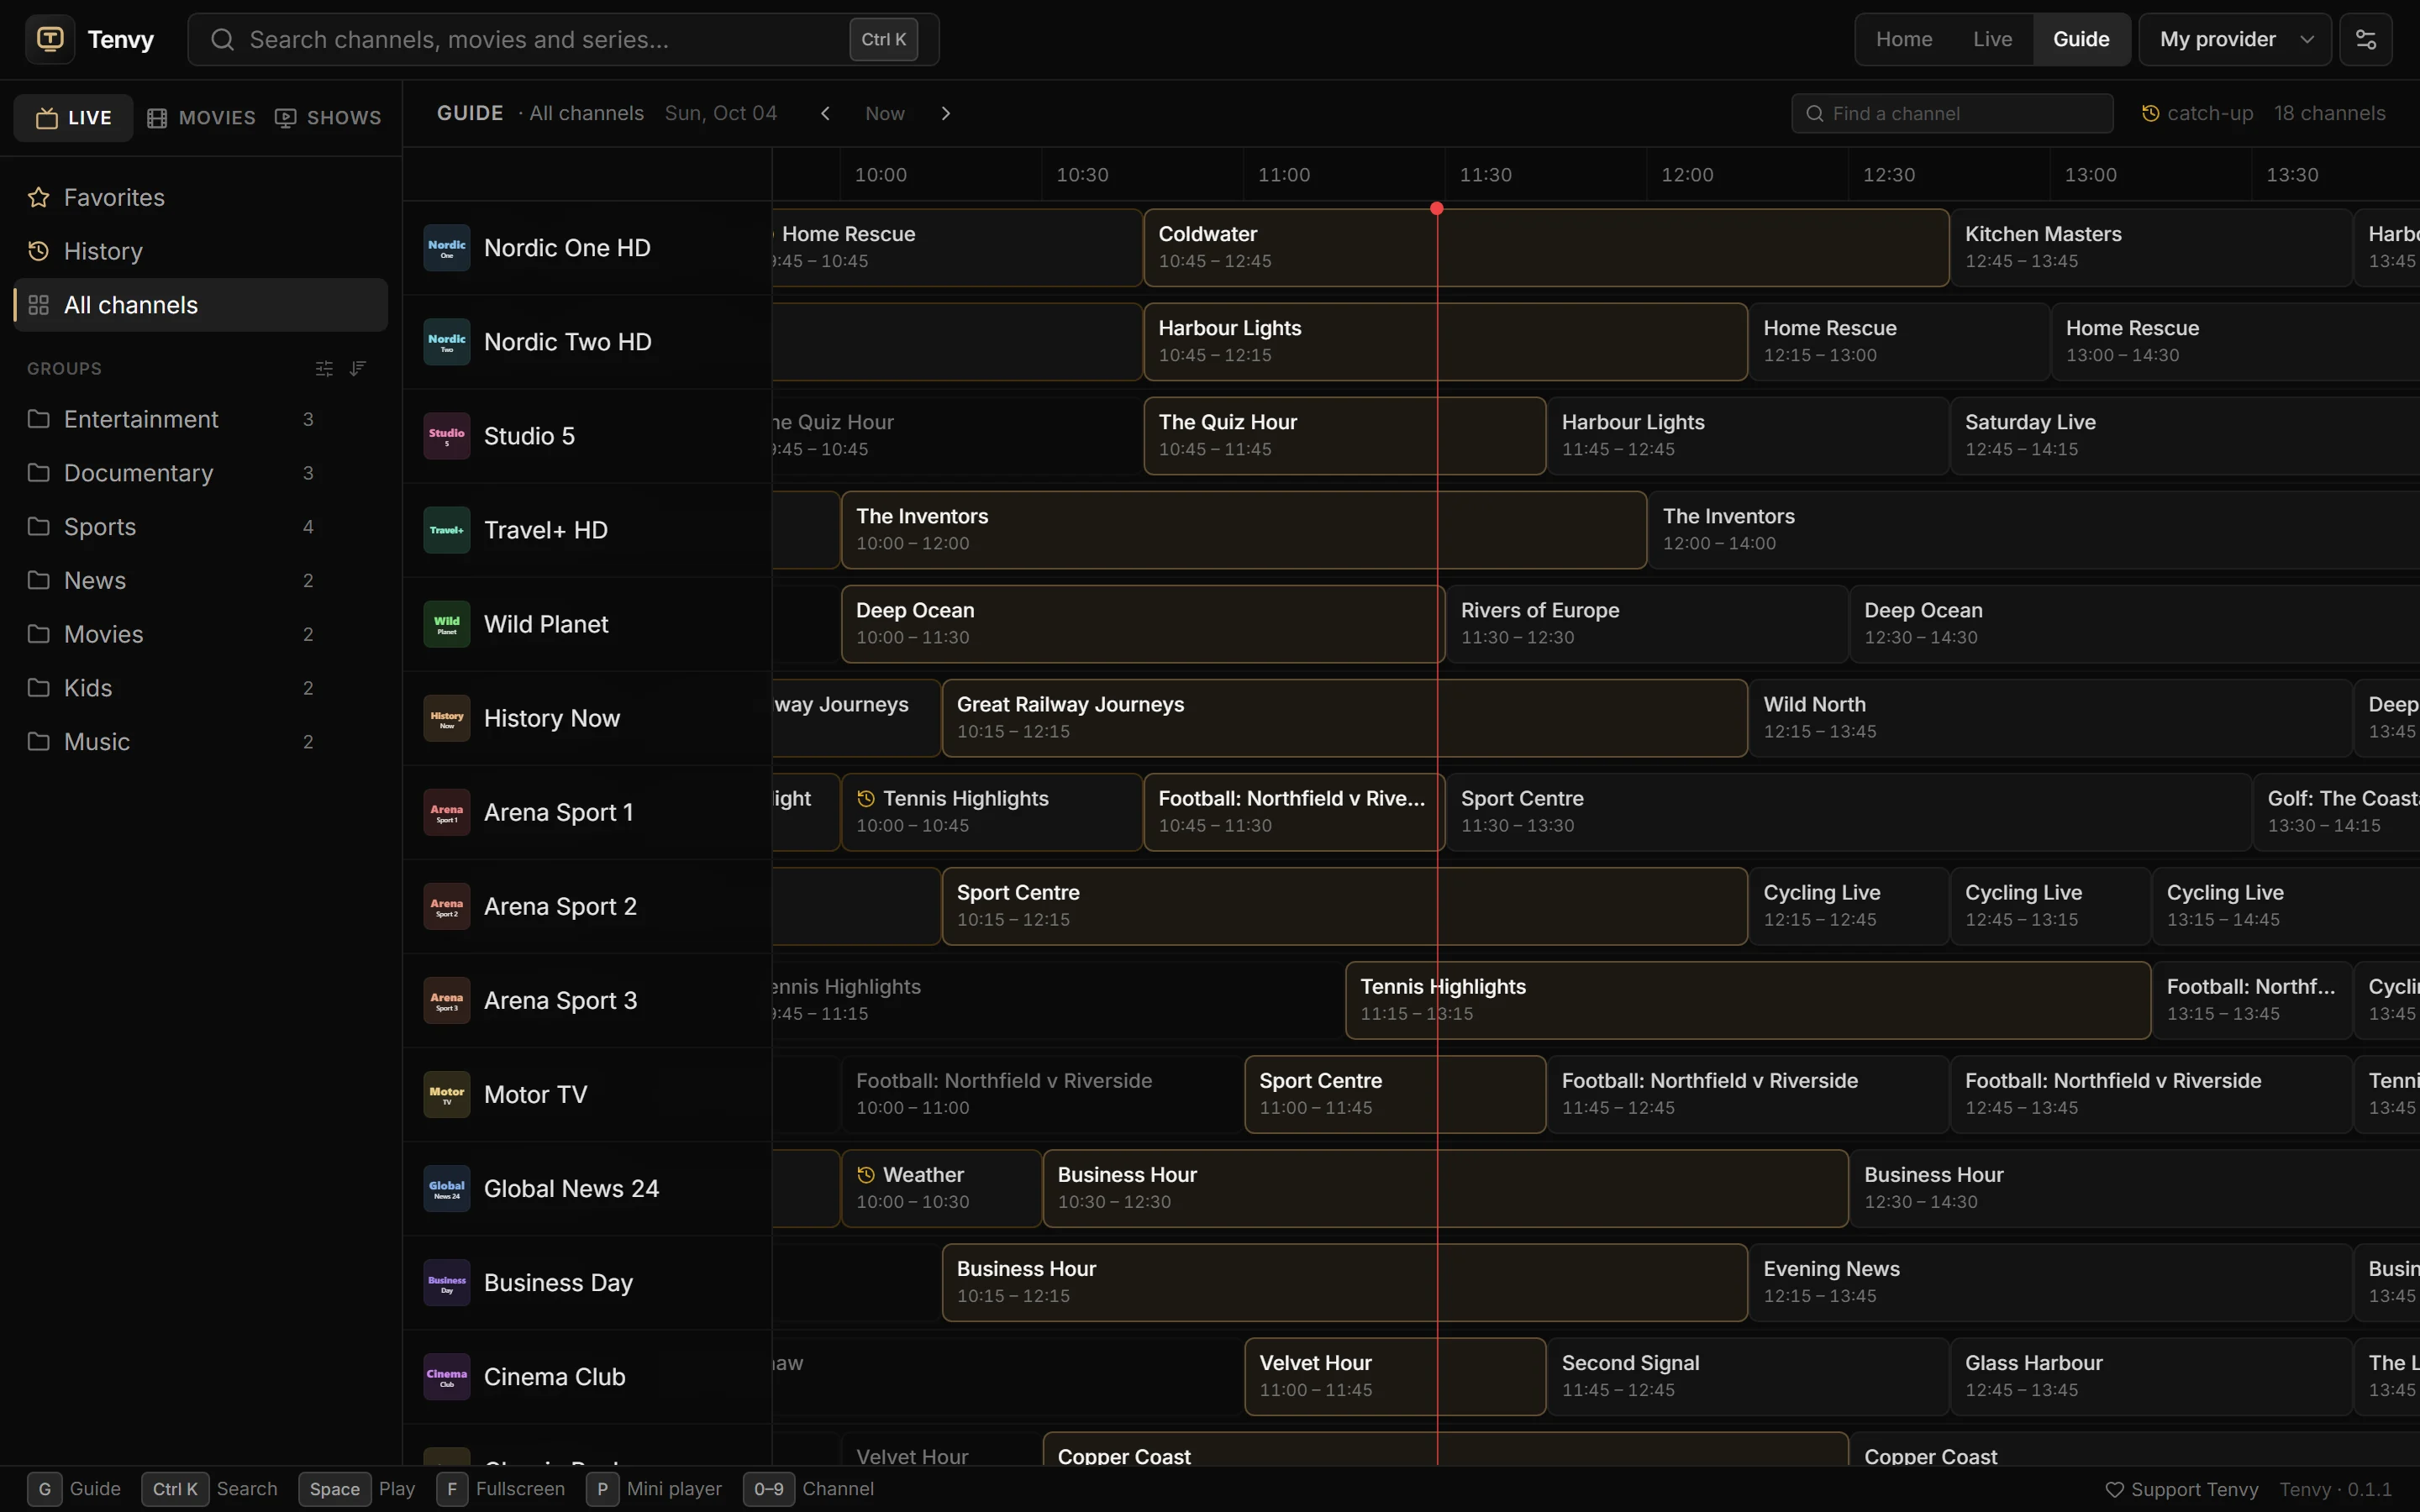Select Rivers of Europe program

[1646, 624]
